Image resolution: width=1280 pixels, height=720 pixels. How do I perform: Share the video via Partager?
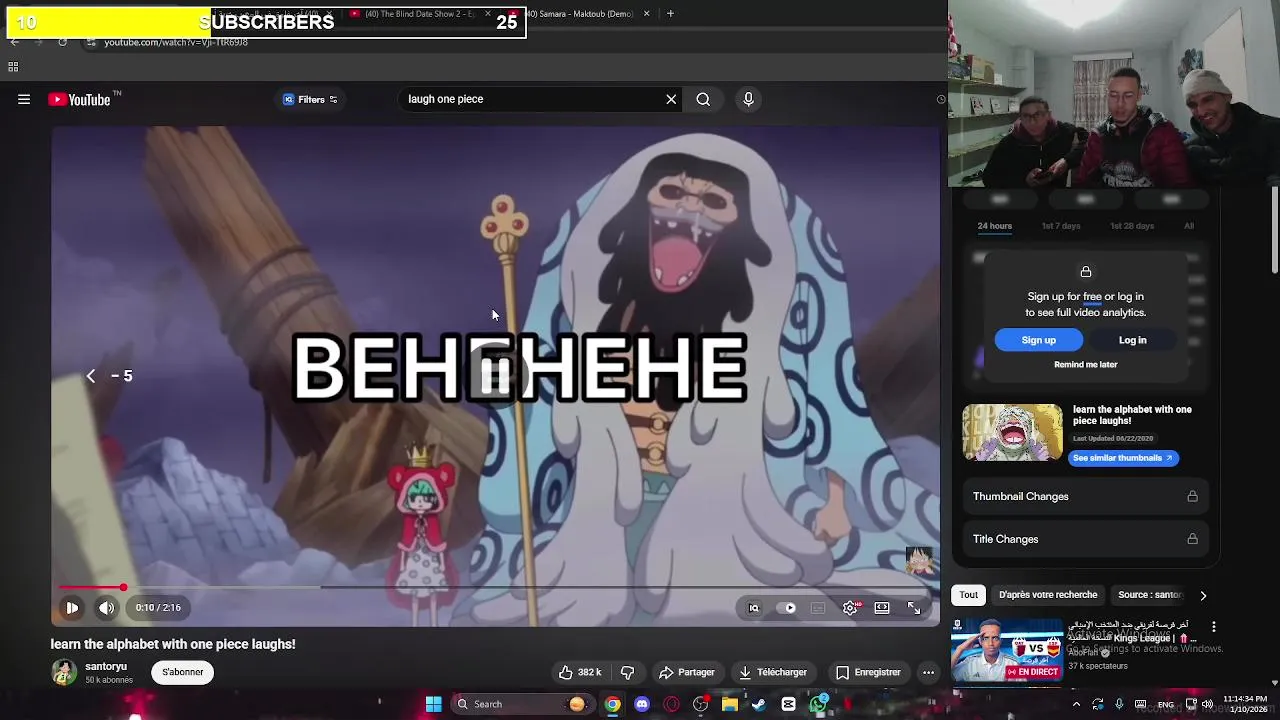point(686,672)
